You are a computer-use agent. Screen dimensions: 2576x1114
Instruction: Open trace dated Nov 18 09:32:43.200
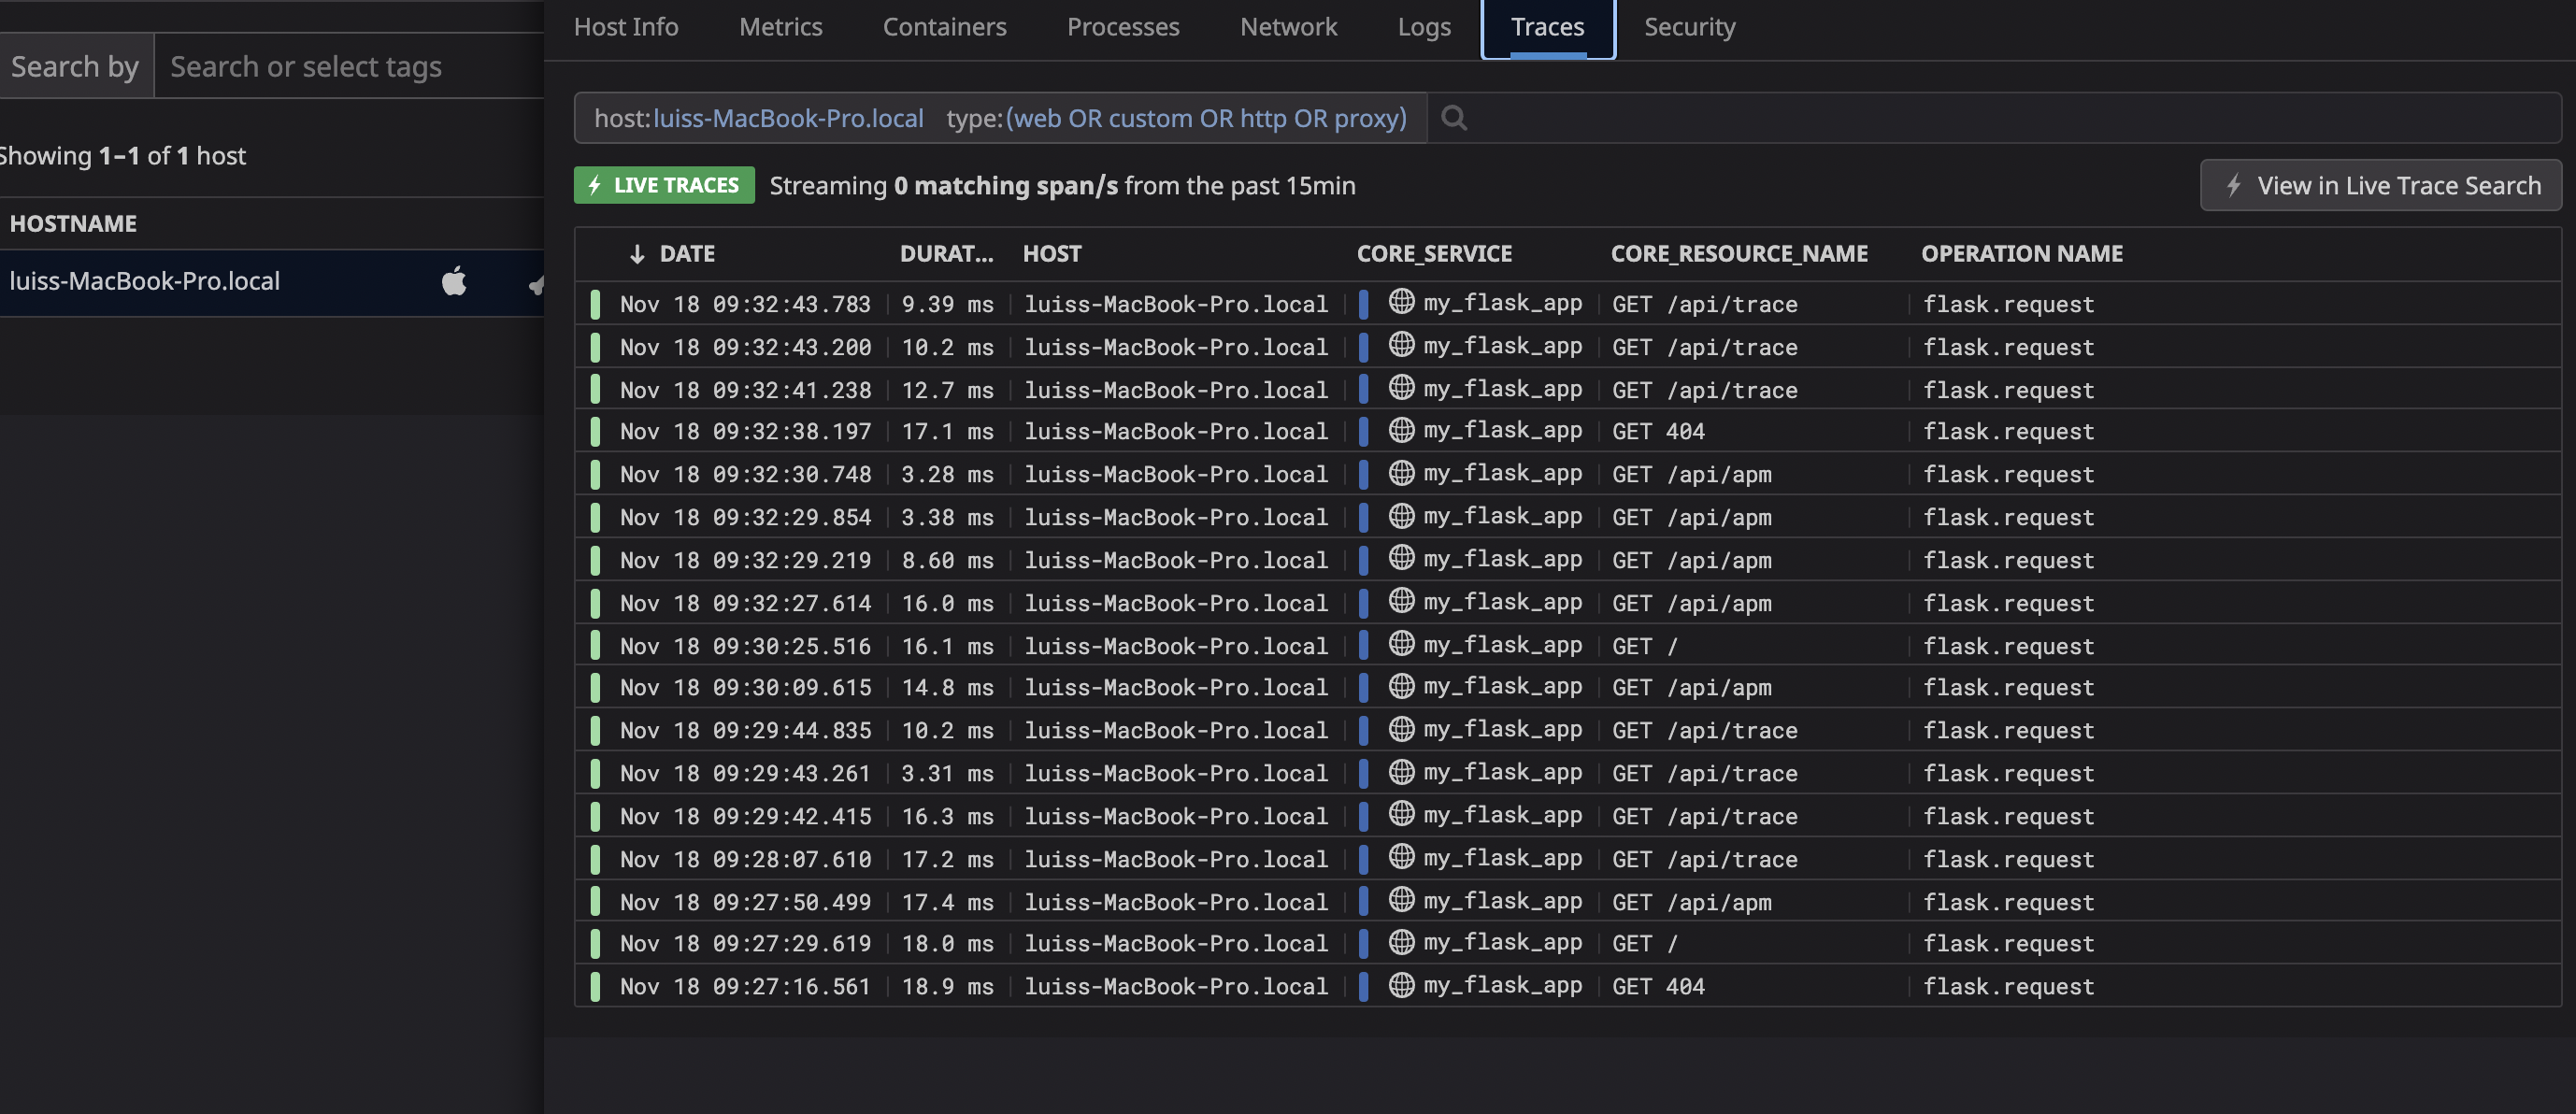click(x=1567, y=347)
